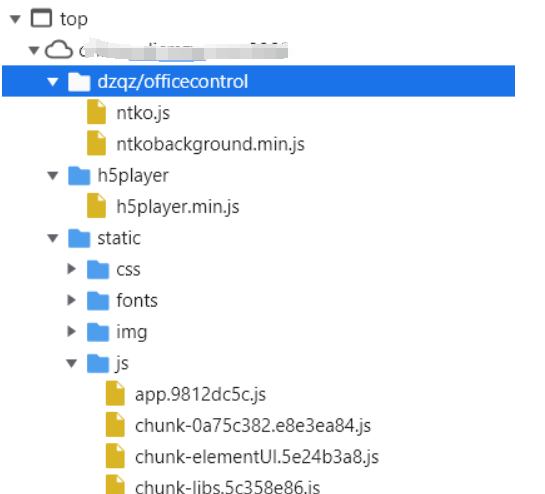Click the ntko.js file icon
Image resolution: width=545 pixels, height=494 pixels.
(96, 112)
